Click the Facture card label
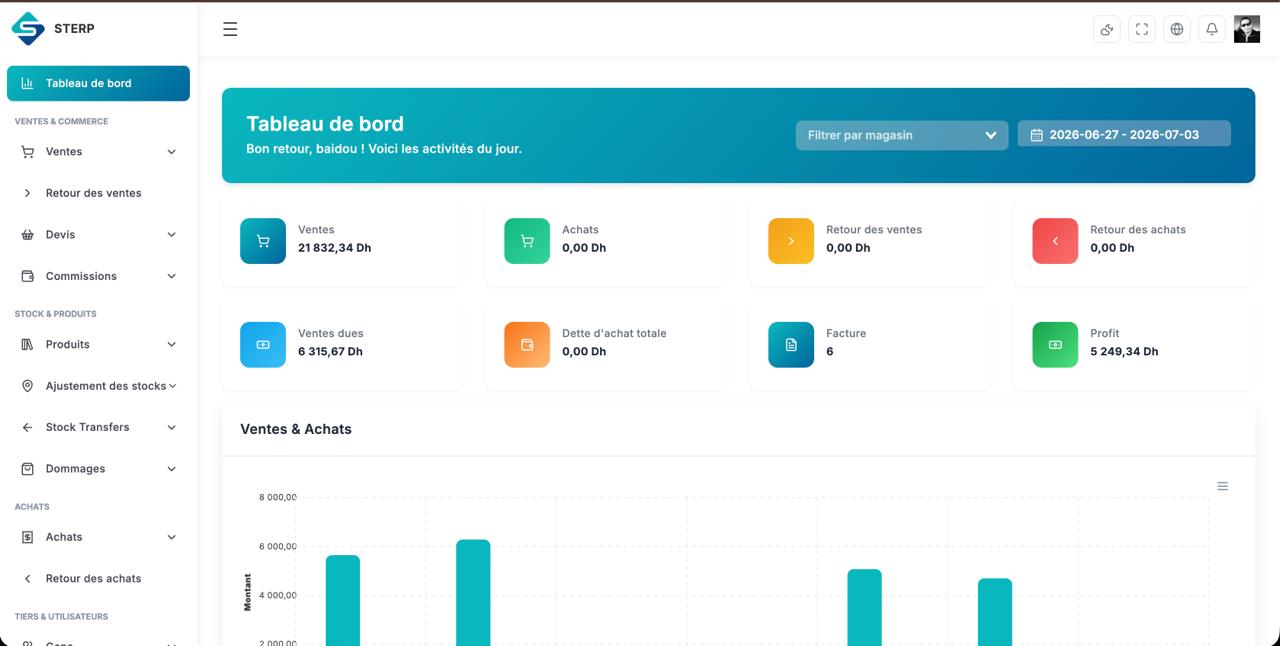The height and width of the screenshot is (646, 1280). (846, 334)
